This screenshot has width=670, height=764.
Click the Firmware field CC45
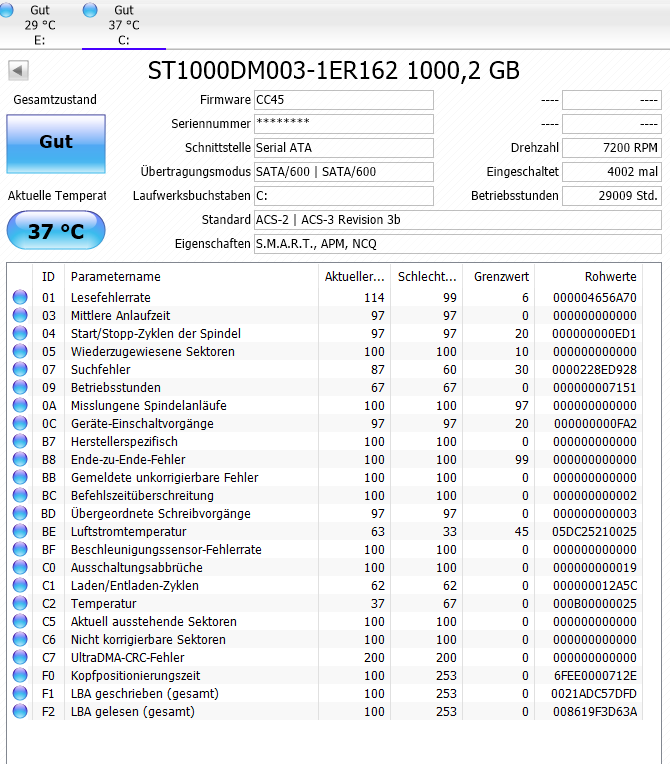click(x=344, y=100)
